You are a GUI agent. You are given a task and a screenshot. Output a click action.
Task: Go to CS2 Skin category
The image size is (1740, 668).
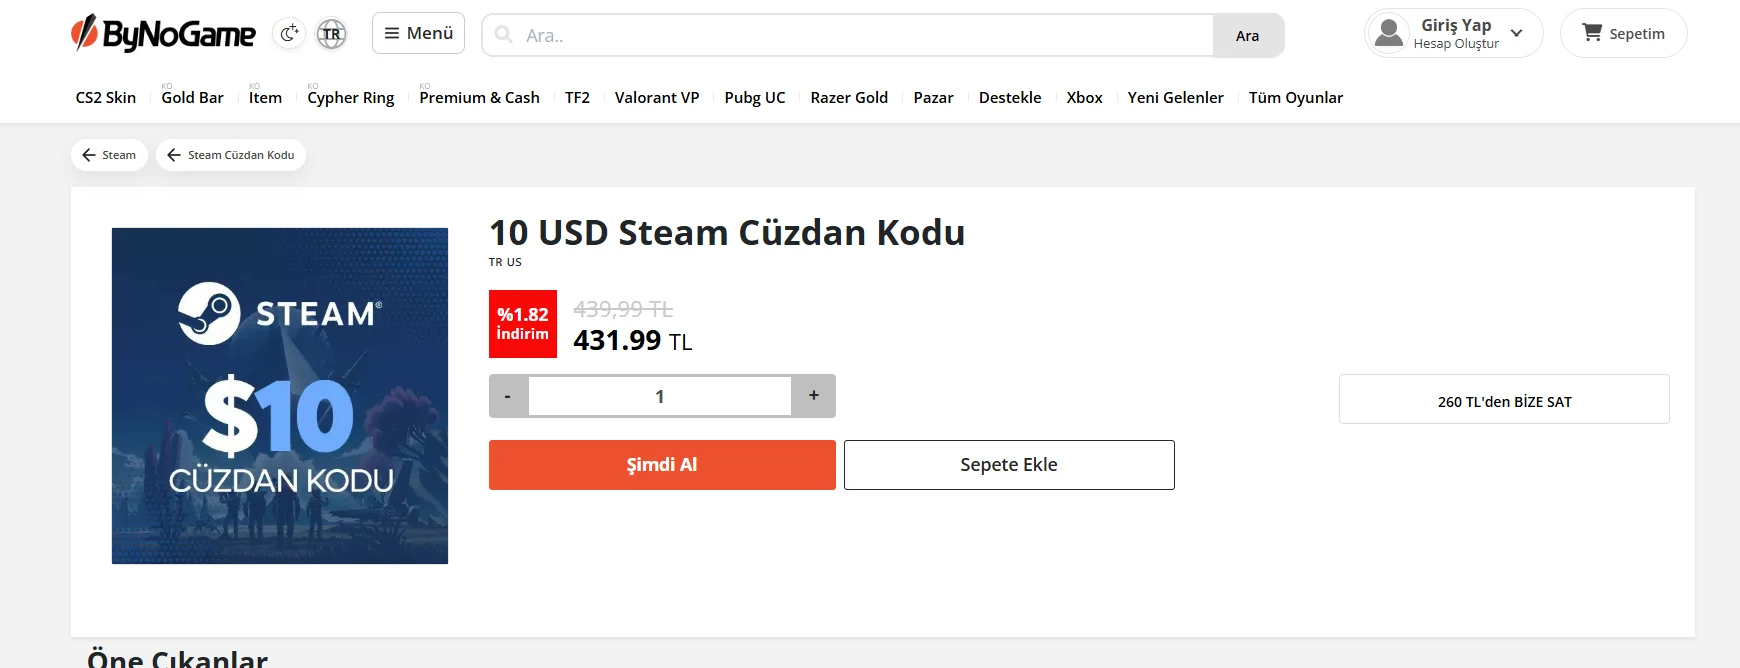point(106,97)
